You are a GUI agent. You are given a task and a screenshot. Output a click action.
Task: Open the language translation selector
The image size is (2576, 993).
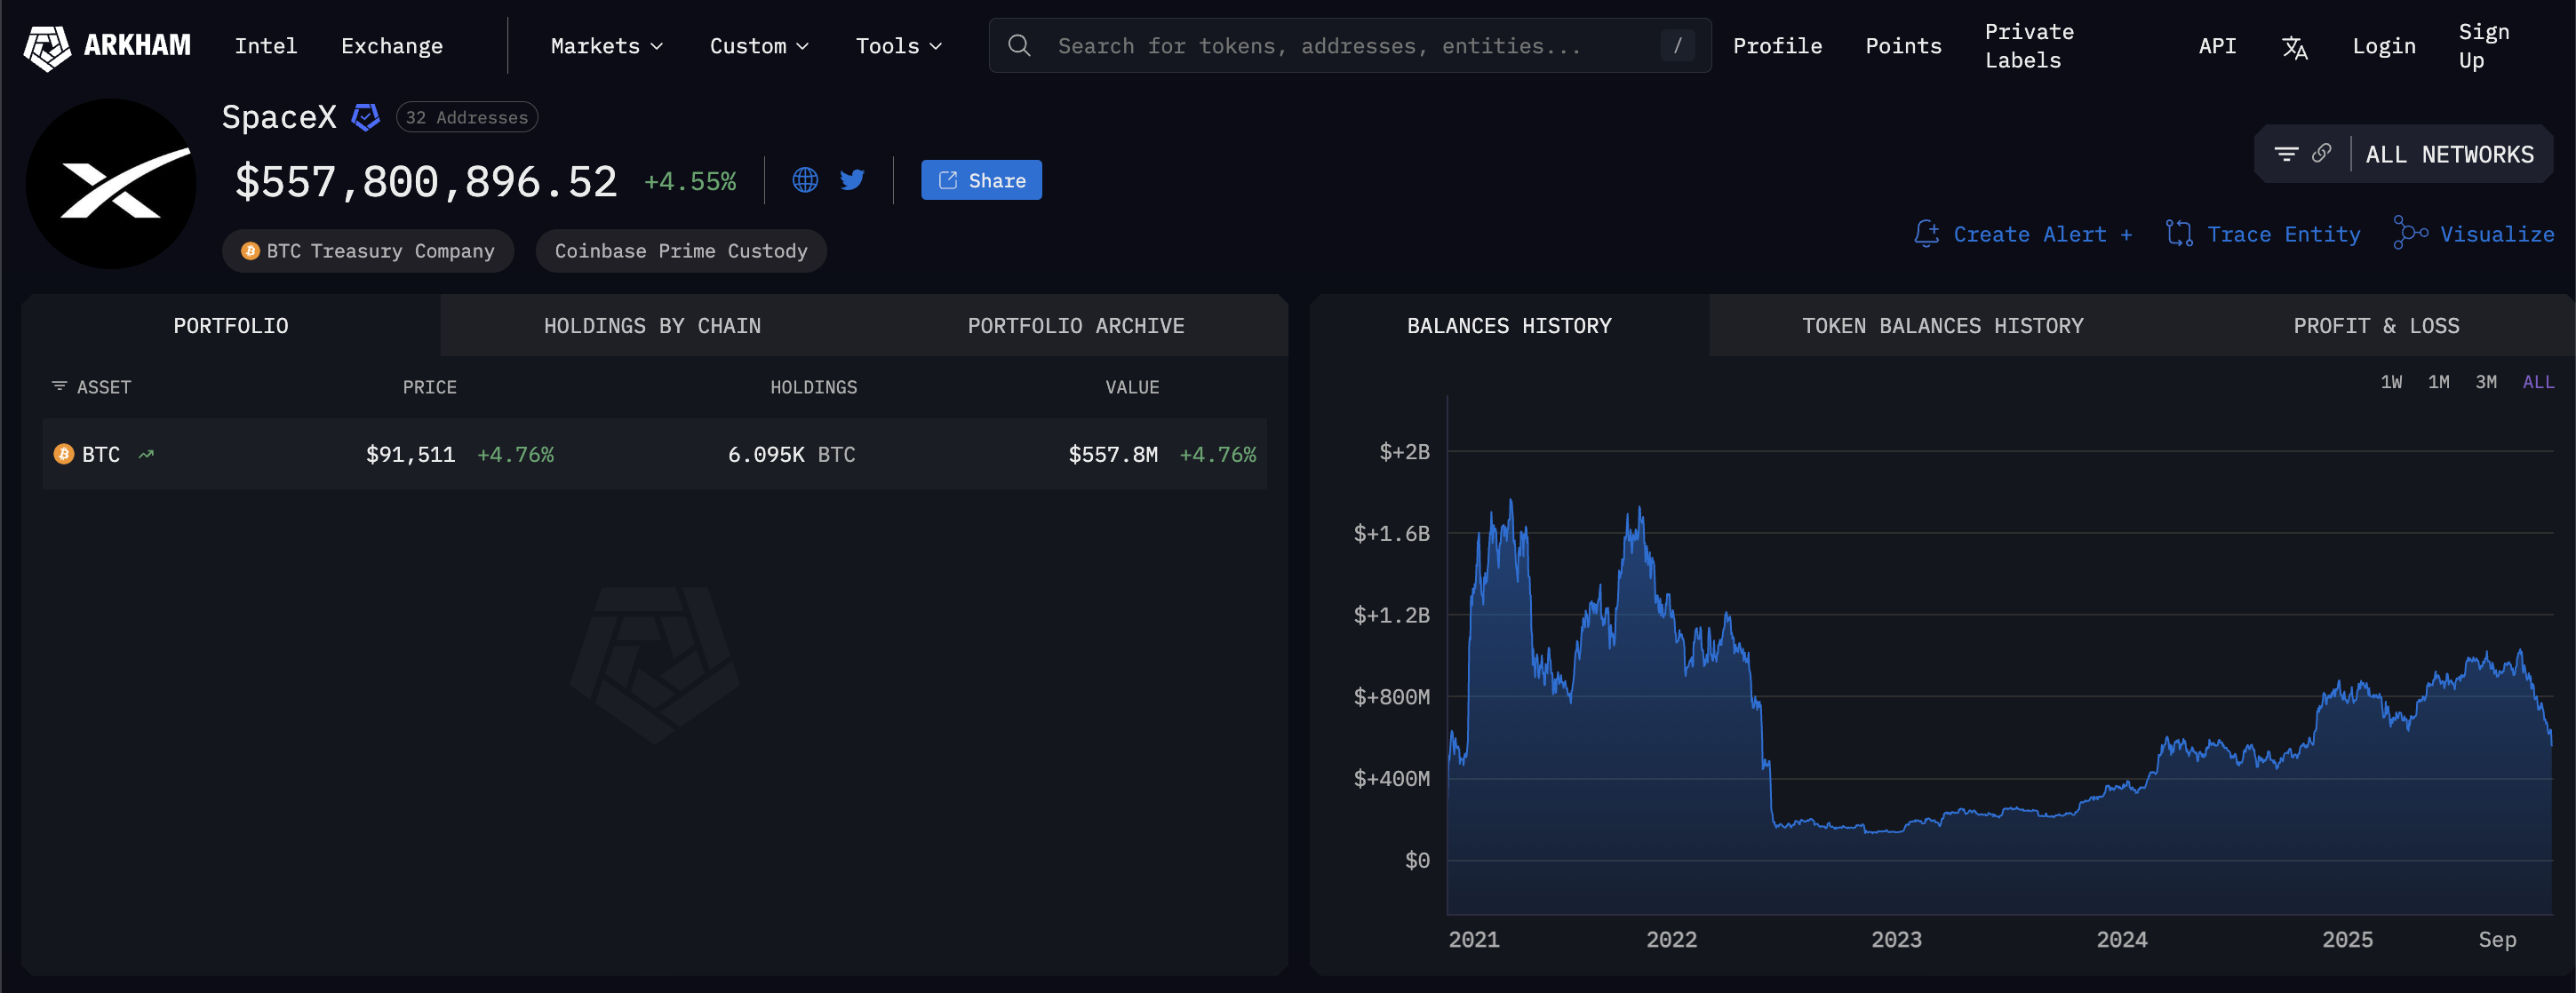click(x=2295, y=45)
